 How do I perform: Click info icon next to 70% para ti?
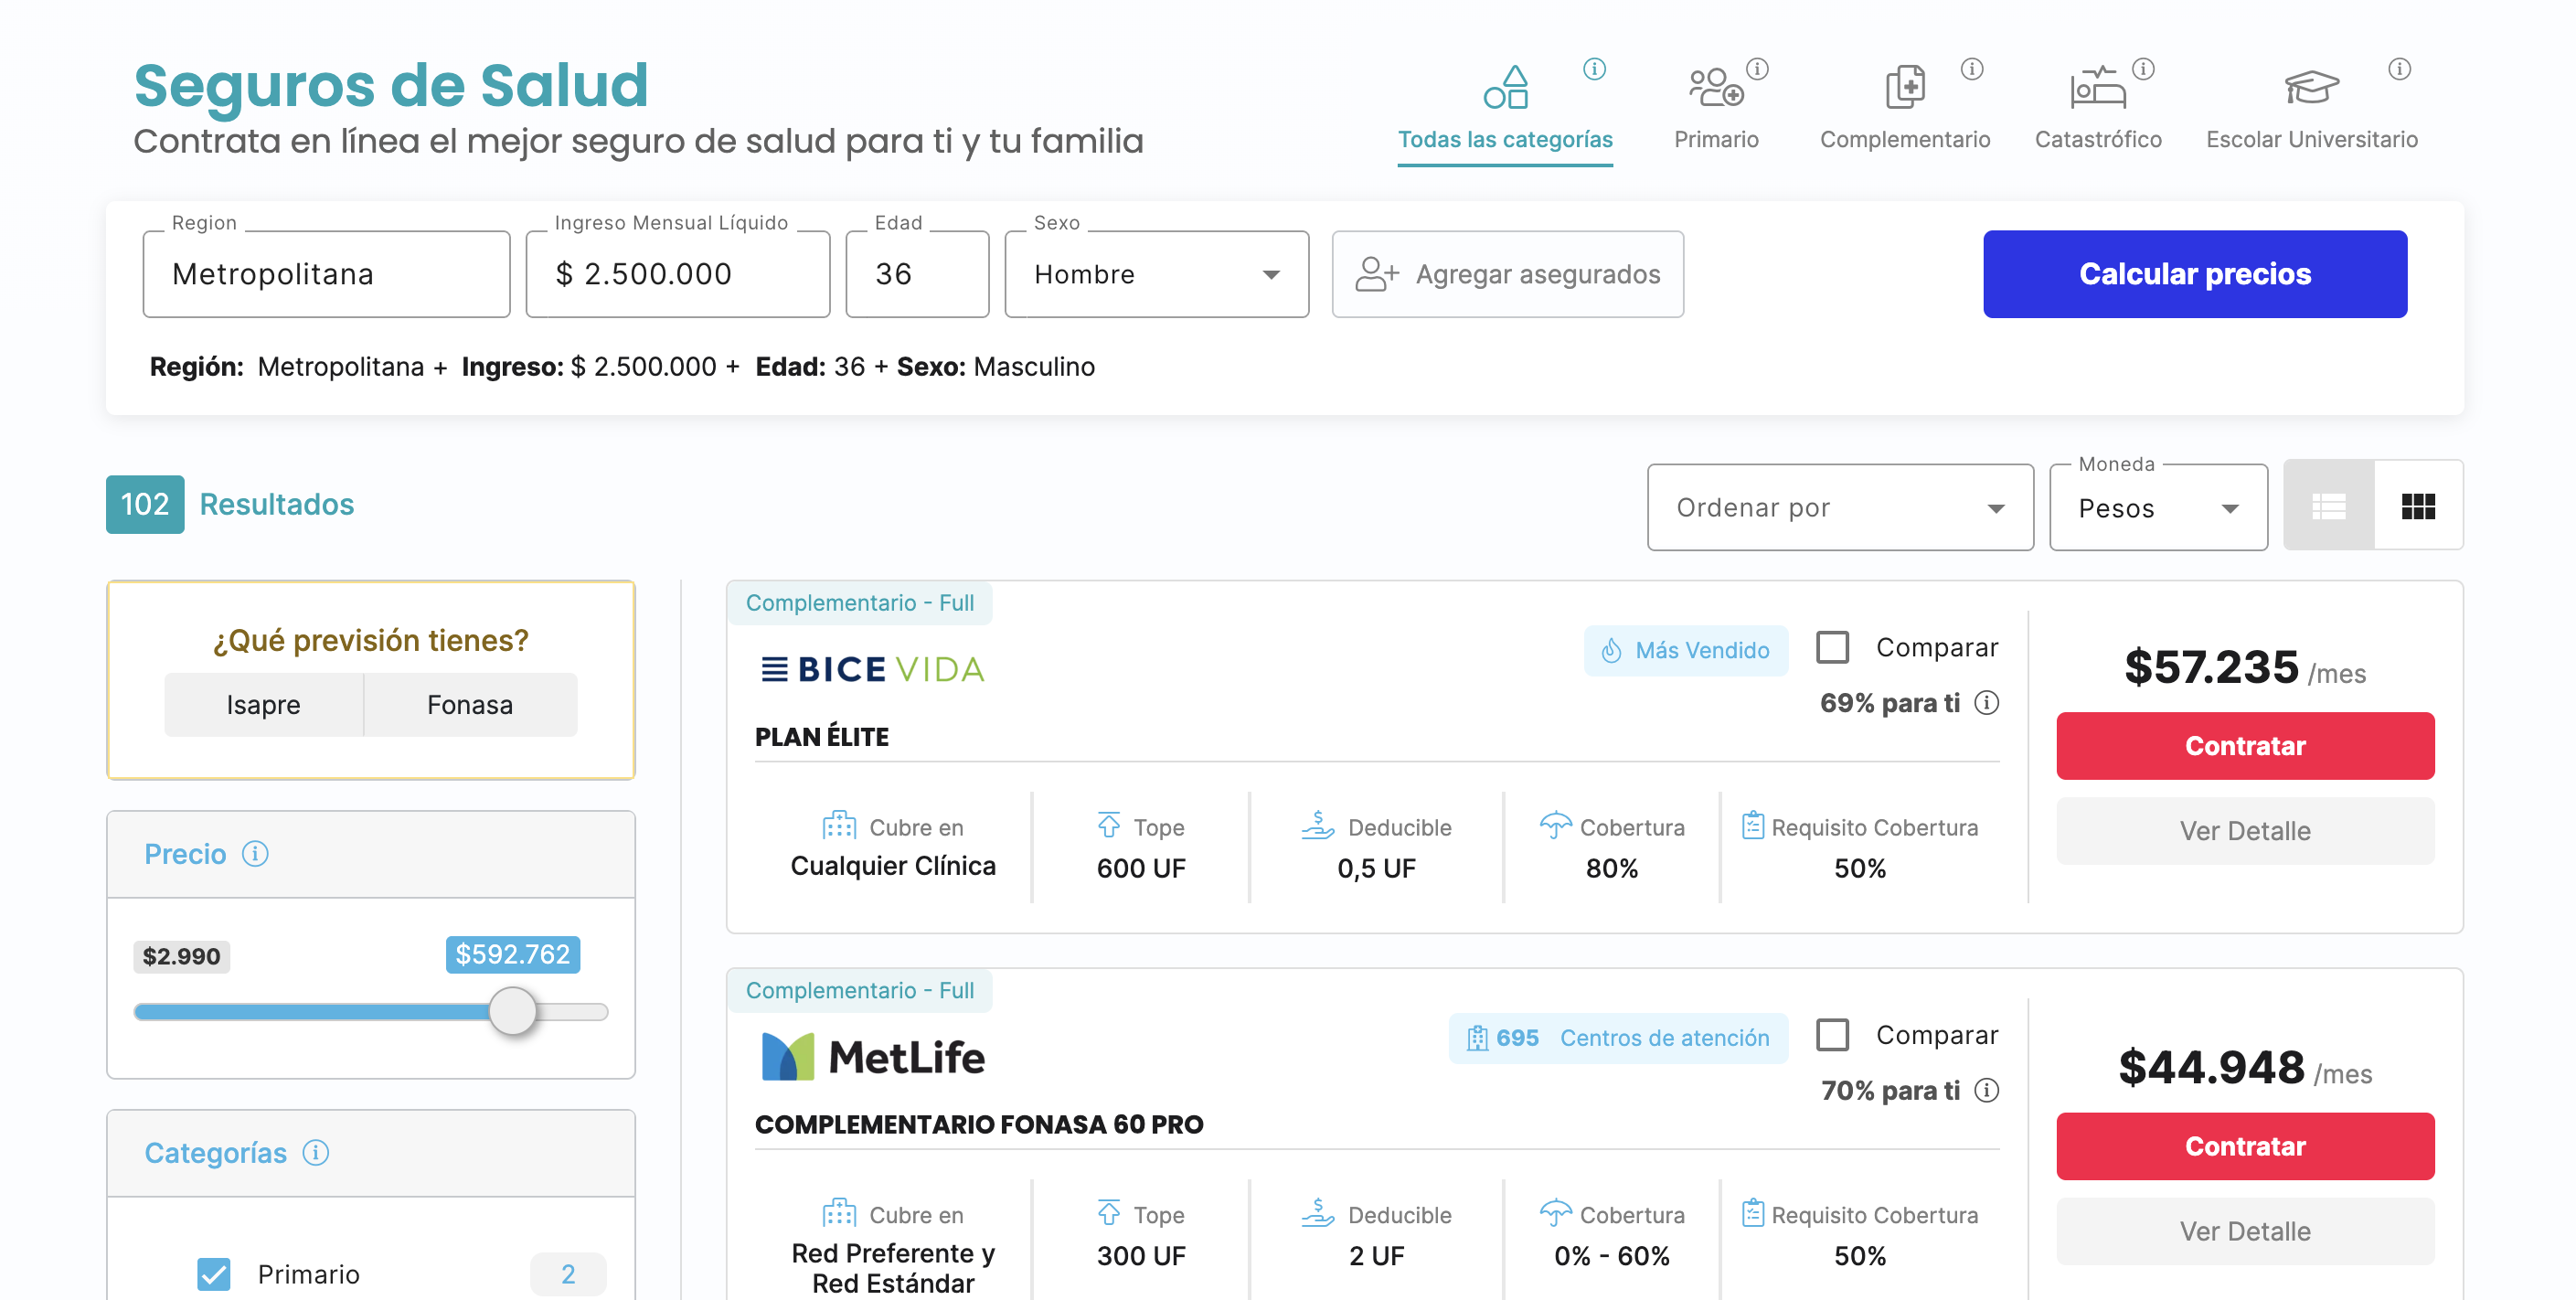coord(1987,1090)
